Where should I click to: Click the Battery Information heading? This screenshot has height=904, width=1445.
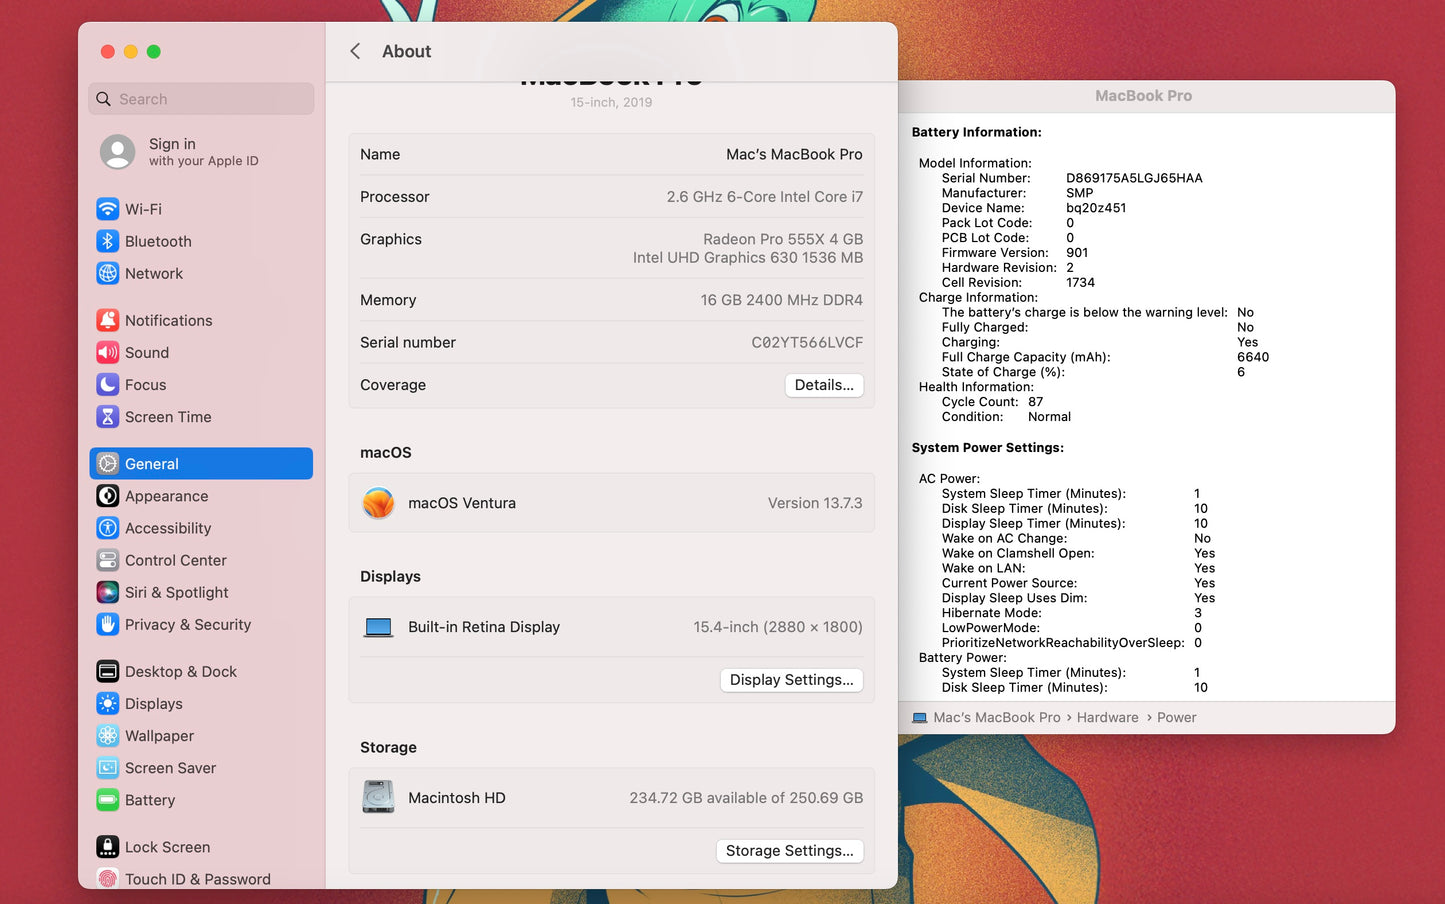(x=976, y=132)
